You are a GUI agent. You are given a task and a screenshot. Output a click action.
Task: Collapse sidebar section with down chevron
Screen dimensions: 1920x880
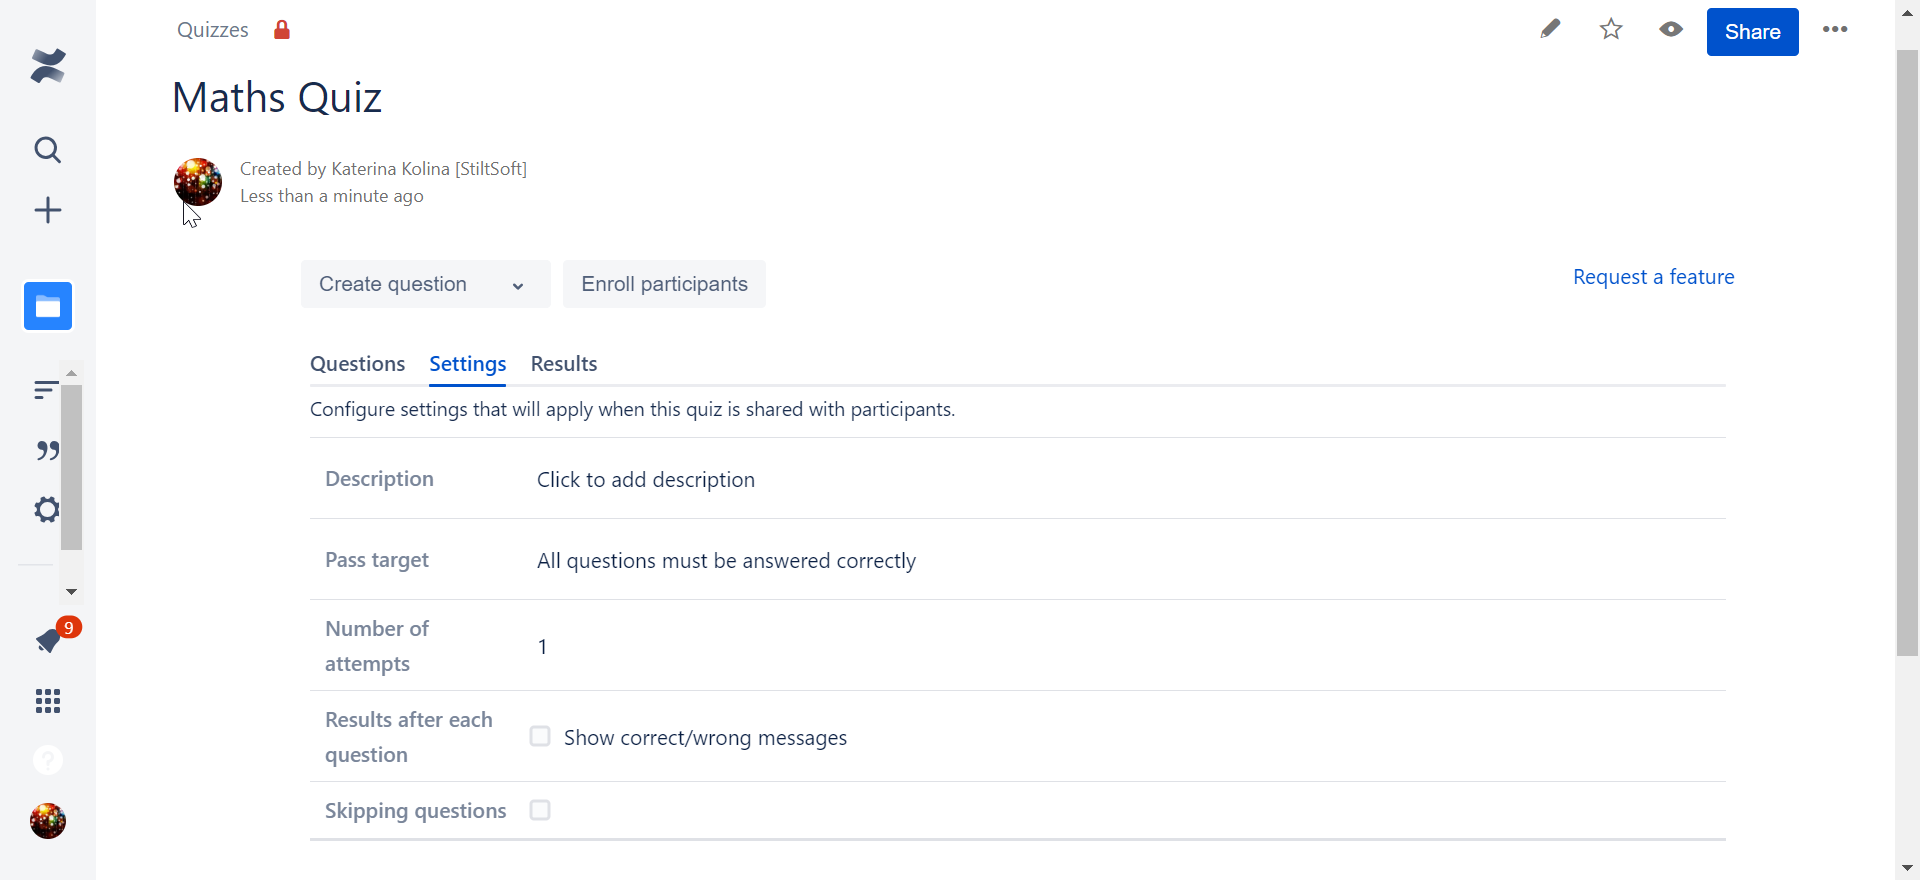click(71, 592)
